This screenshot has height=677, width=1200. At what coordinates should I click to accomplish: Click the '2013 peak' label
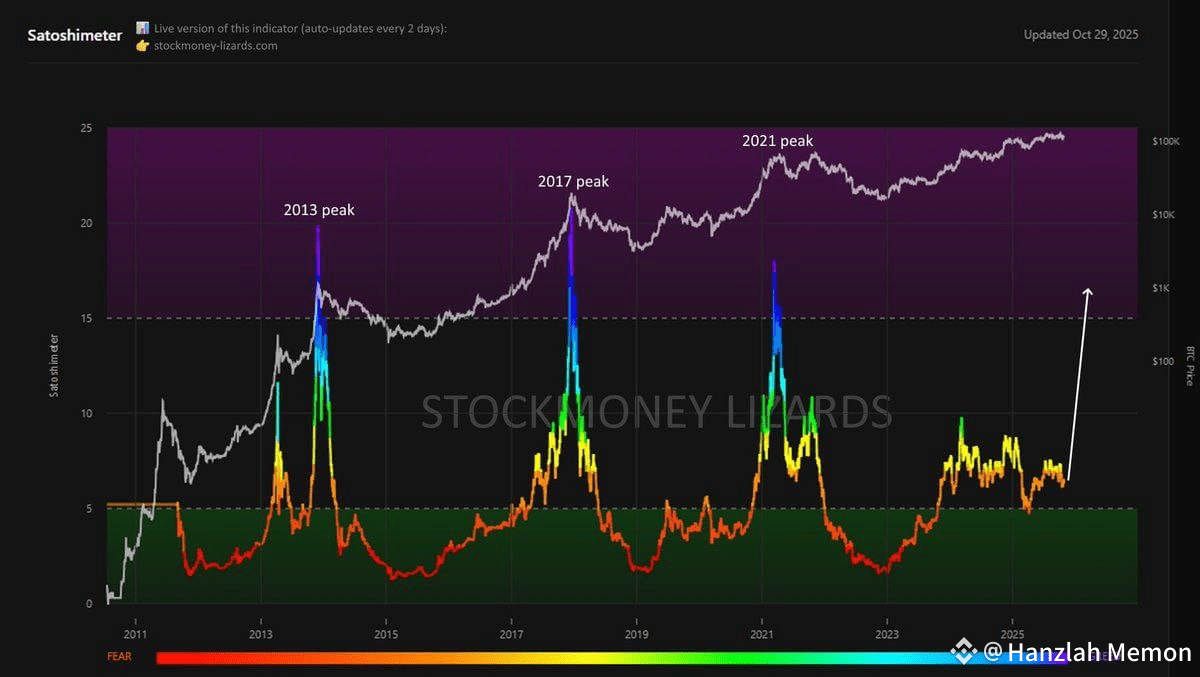319,210
